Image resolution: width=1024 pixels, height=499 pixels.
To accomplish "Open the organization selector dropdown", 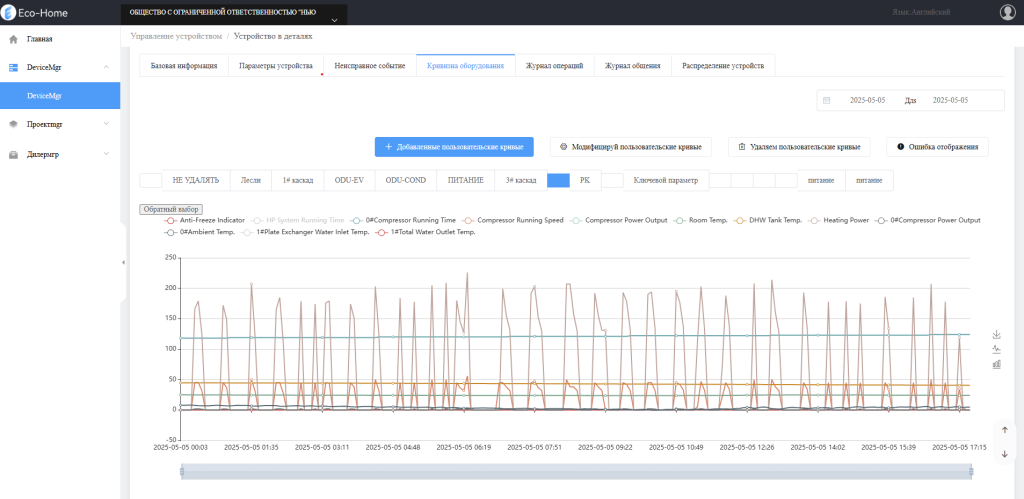I will click(234, 14).
